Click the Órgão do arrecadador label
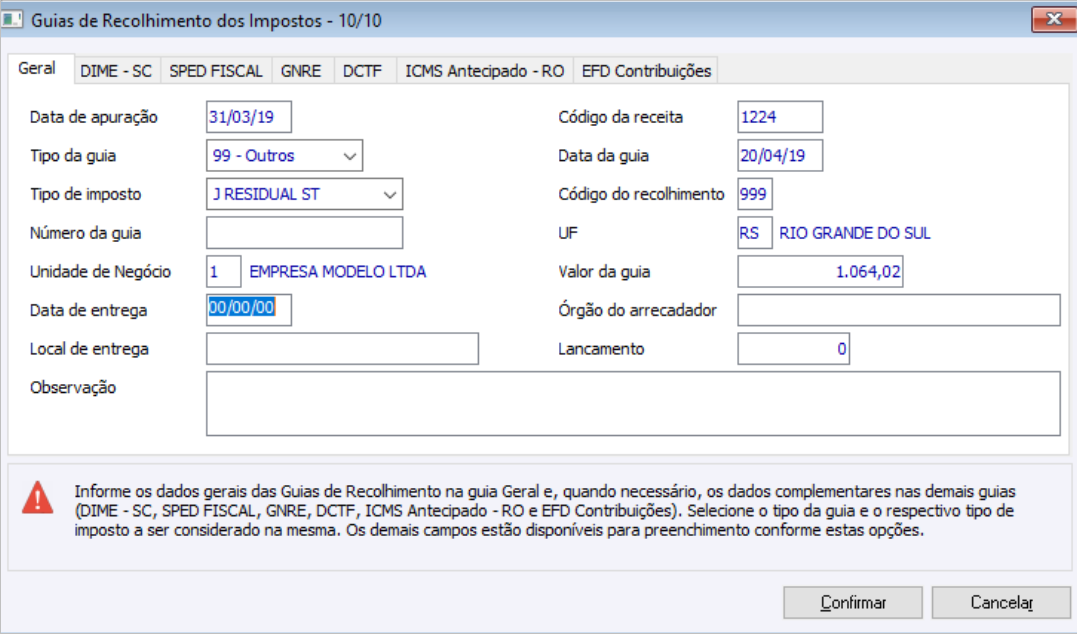The image size is (1077, 636). click(x=637, y=310)
